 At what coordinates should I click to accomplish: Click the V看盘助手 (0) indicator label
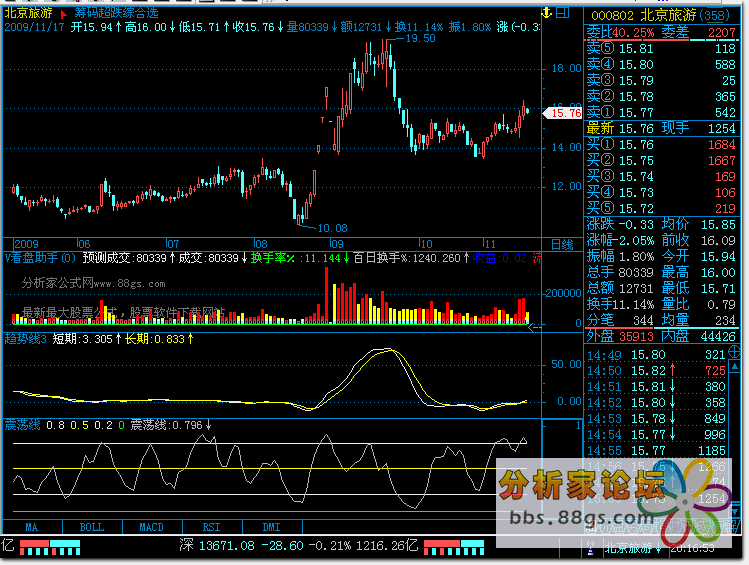coord(40,258)
